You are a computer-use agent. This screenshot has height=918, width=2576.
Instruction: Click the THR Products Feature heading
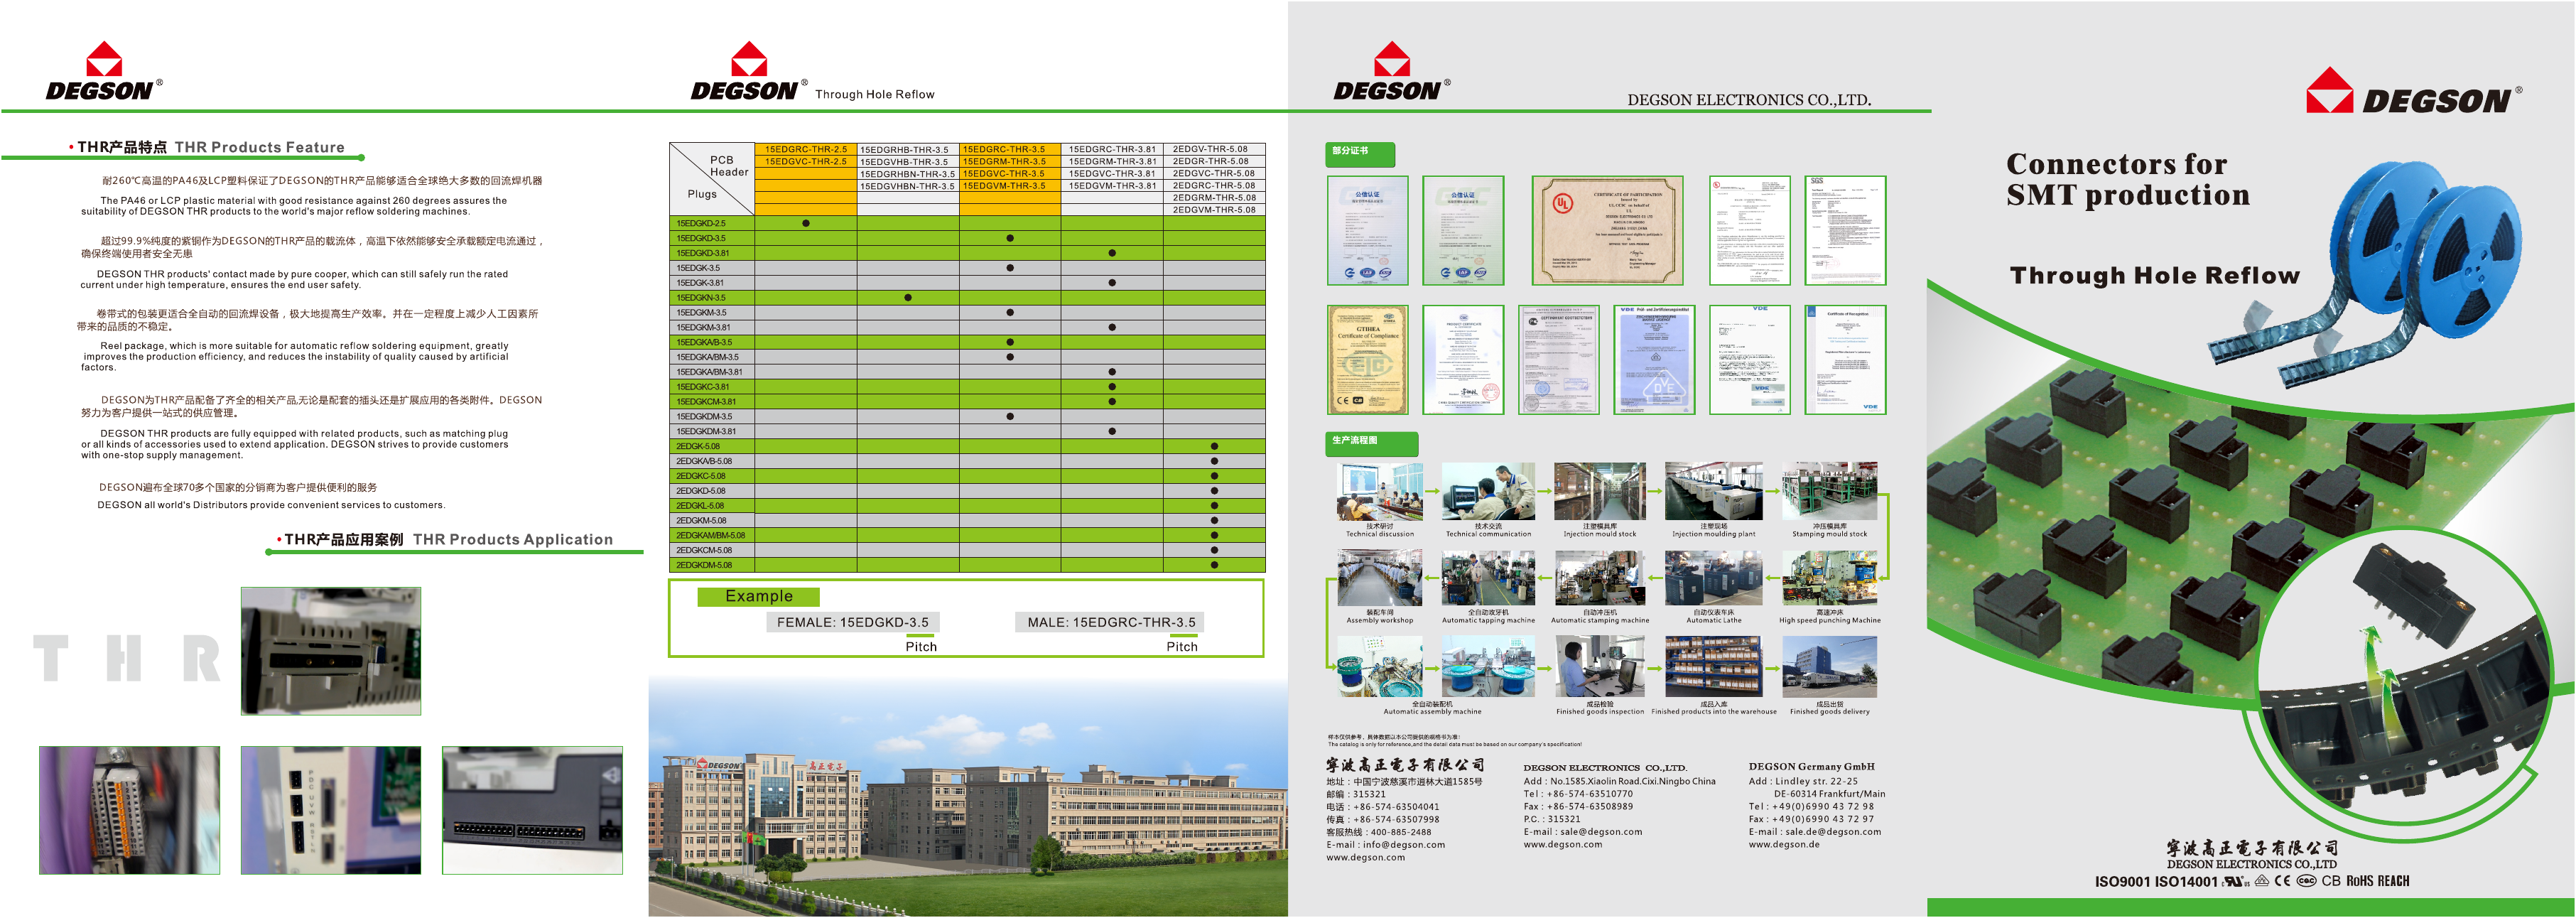[259, 147]
